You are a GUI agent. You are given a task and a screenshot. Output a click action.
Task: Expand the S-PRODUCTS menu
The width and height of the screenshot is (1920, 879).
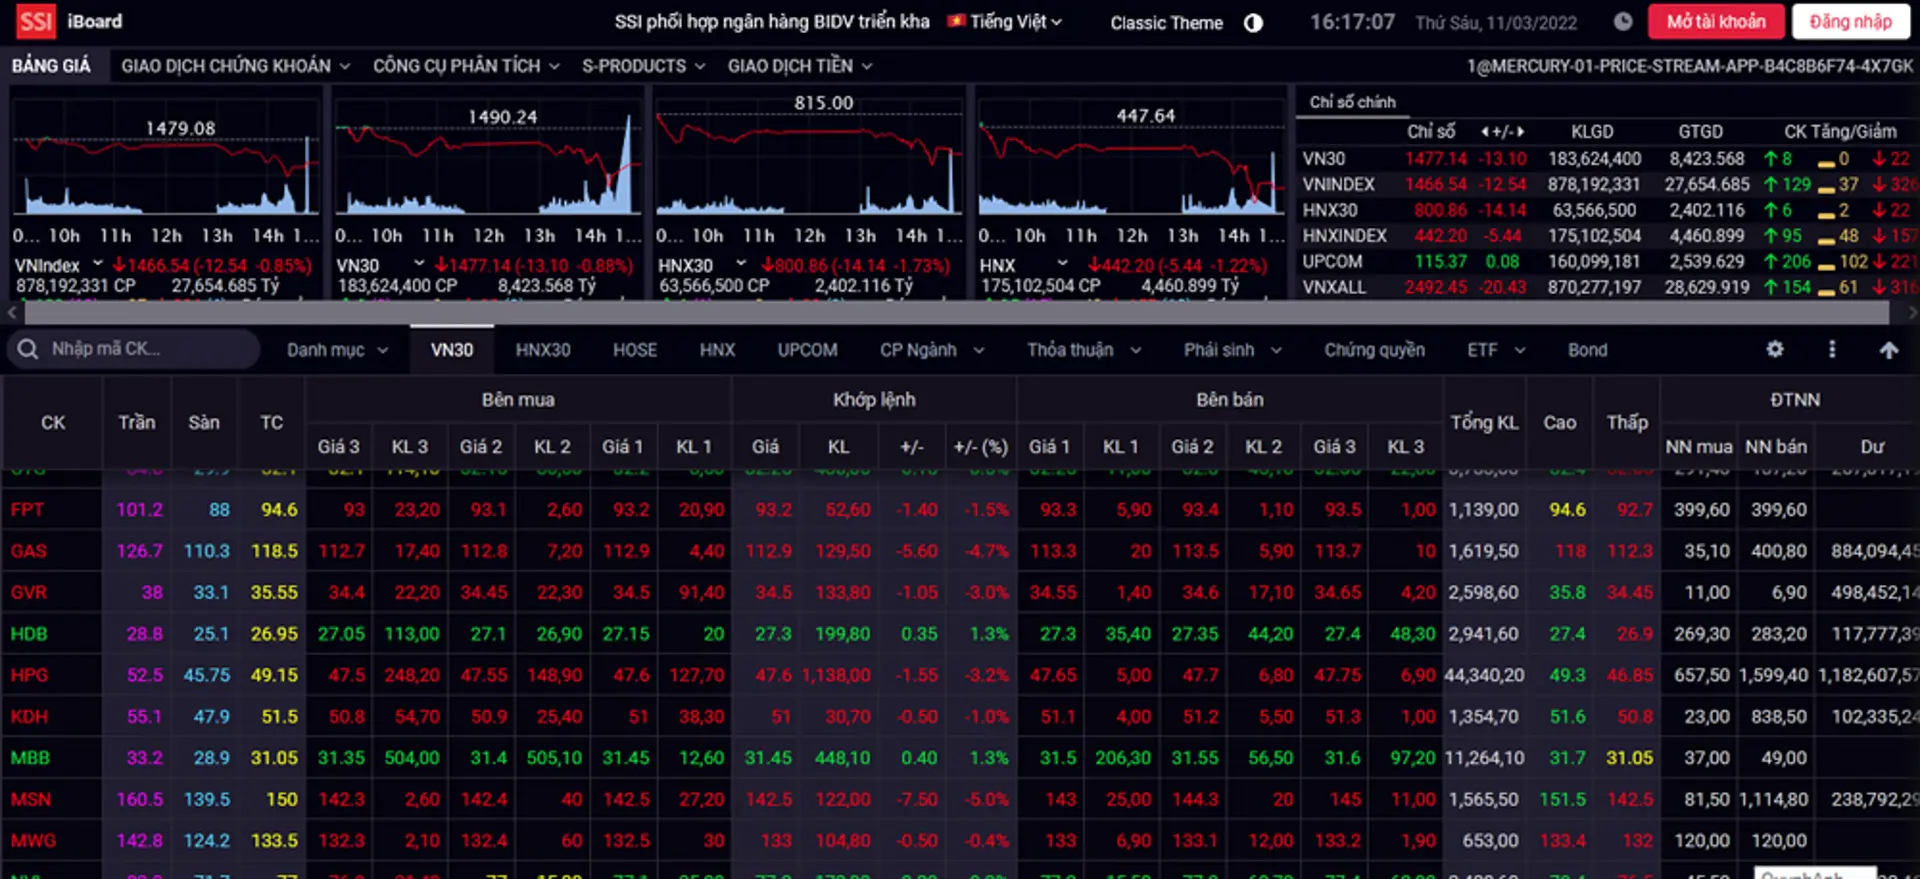[x=644, y=66]
